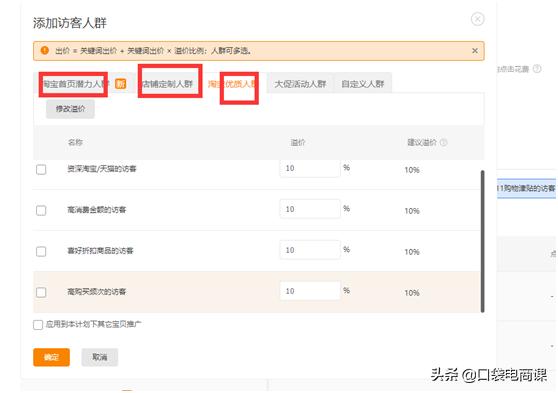Click the 新 badge beside 淘宝首页潜力人群
Viewport: 558px width, 393px height.
(121, 84)
